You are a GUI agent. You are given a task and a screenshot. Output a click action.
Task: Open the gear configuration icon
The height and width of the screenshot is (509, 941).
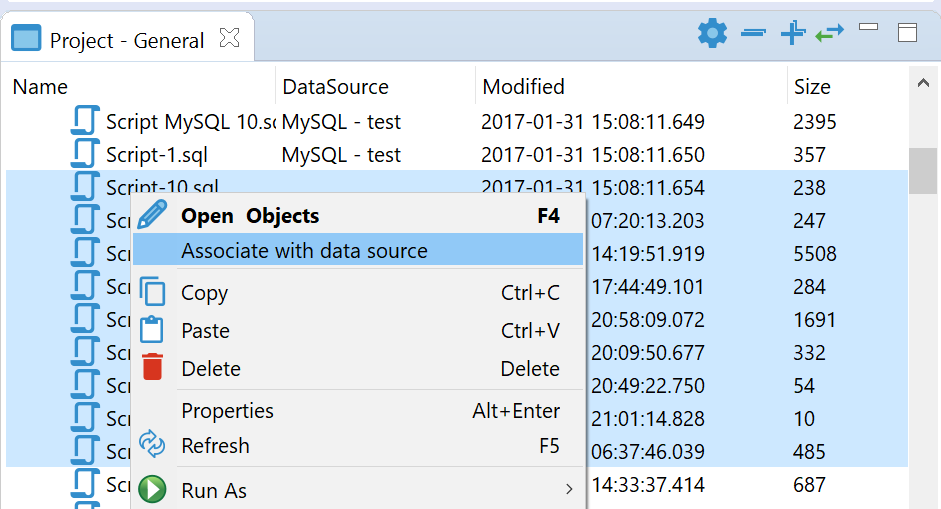coord(712,33)
